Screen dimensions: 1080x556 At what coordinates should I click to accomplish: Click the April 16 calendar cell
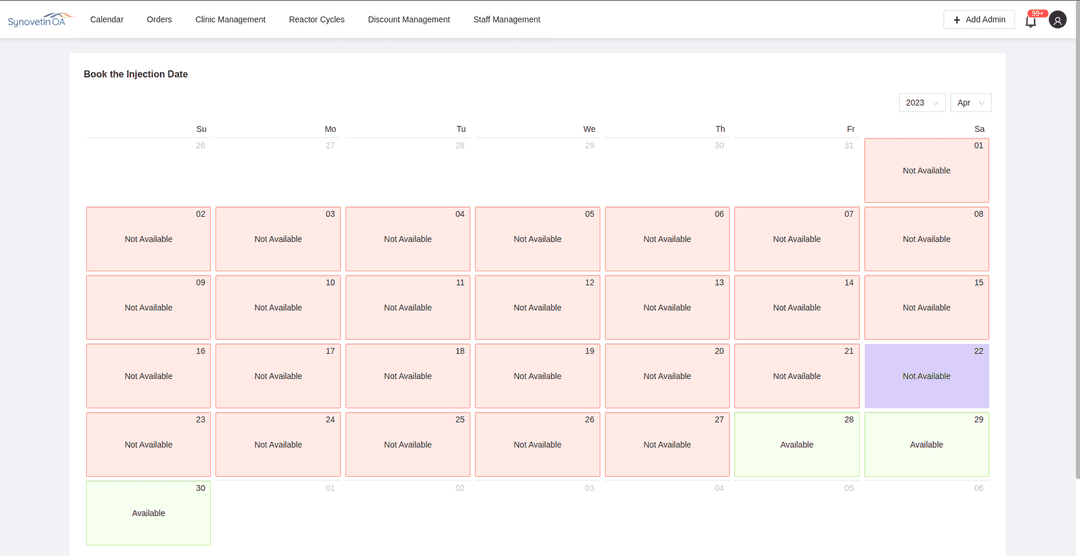click(x=148, y=376)
